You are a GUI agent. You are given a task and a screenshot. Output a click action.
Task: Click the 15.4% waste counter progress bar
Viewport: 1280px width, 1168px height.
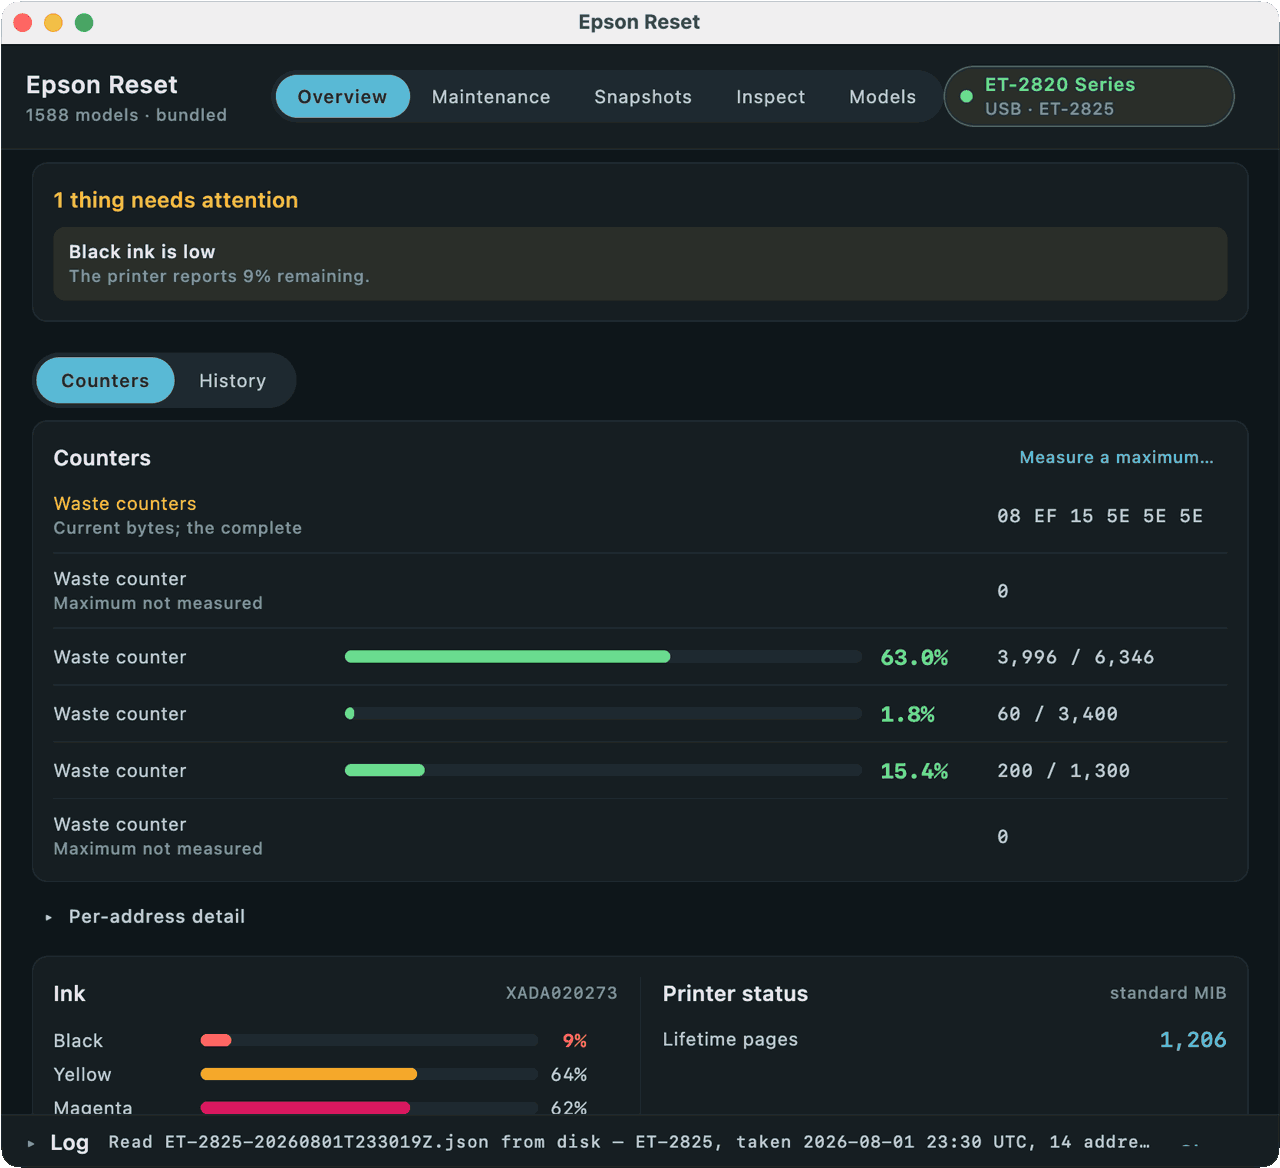603,770
